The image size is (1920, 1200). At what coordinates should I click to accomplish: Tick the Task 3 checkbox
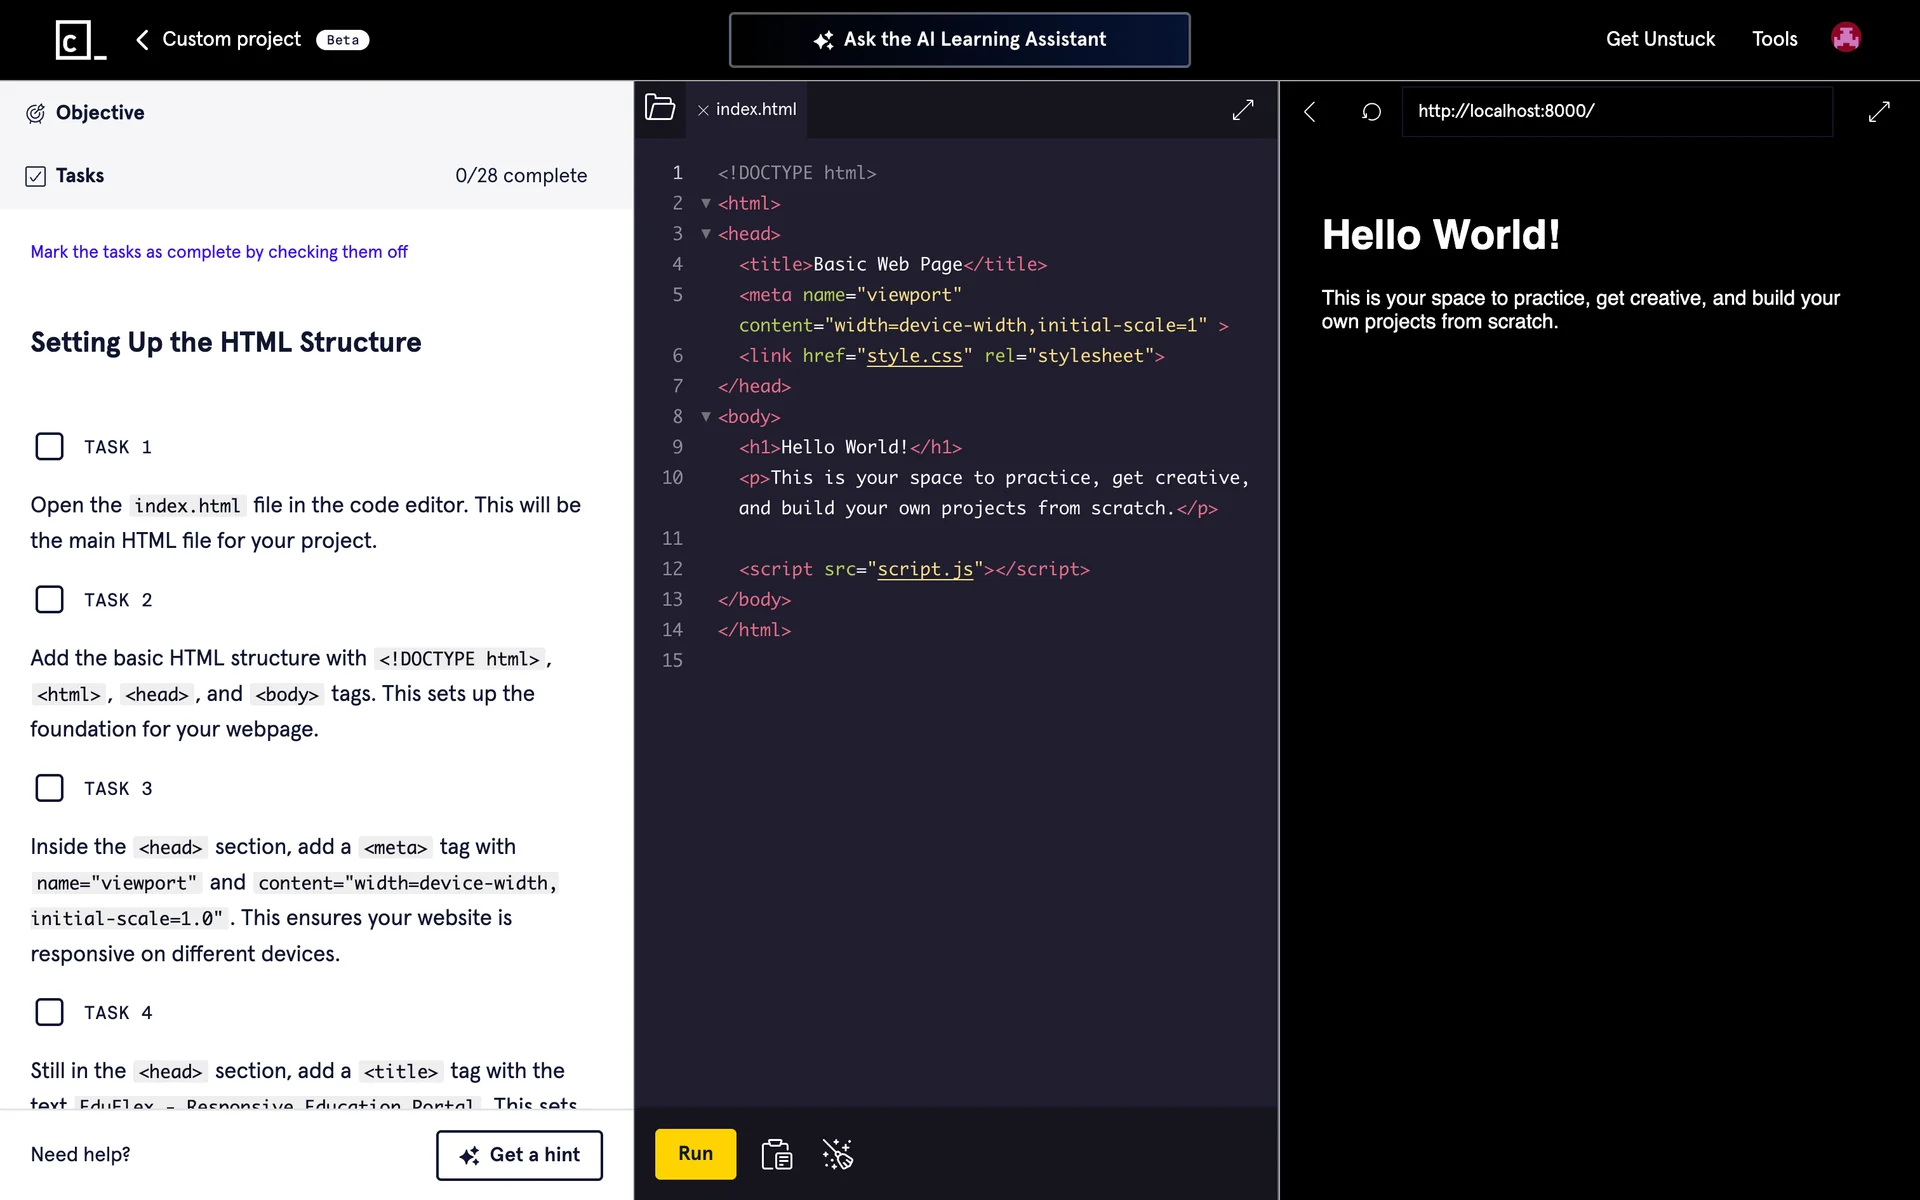coord(49,788)
